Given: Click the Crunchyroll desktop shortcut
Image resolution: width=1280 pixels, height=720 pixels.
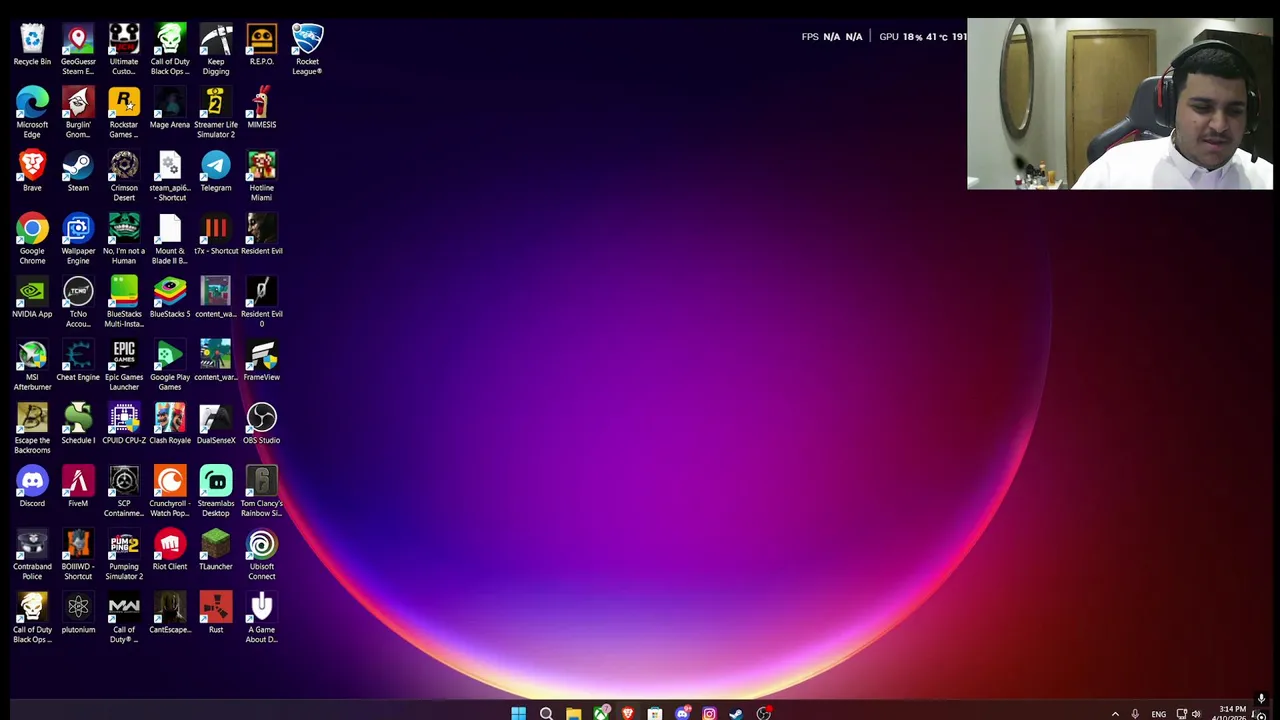Looking at the screenshot, I should [x=170, y=491].
